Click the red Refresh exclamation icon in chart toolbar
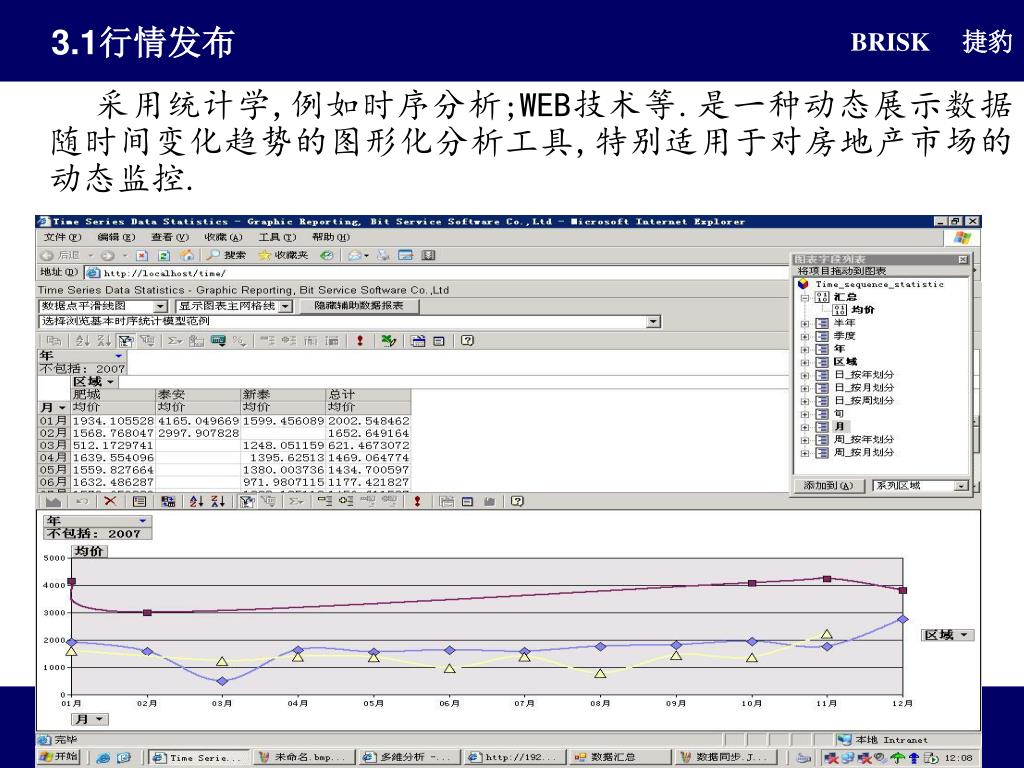This screenshot has height=768, width=1024. (417, 501)
